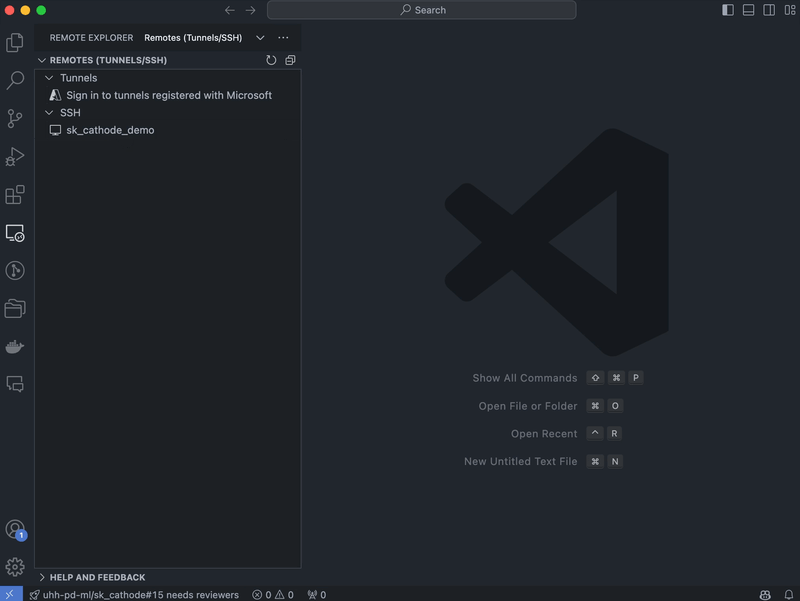Open the Git Graph activity icon
This screenshot has height=601, width=800.
(15, 270)
